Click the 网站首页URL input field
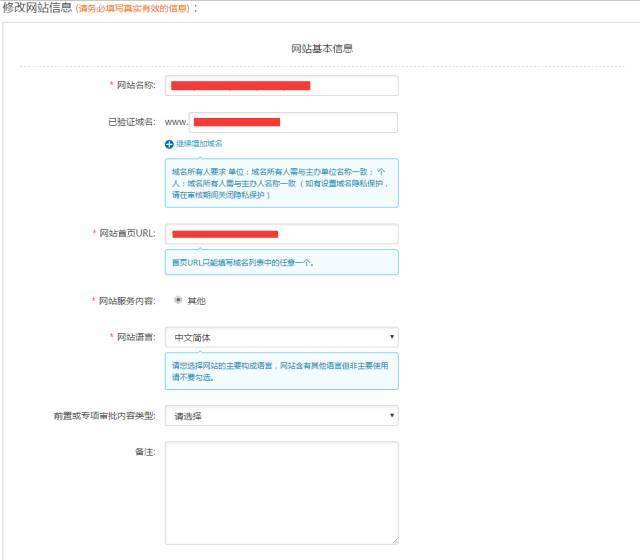The width and height of the screenshot is (640, 560). pos(281,234)
